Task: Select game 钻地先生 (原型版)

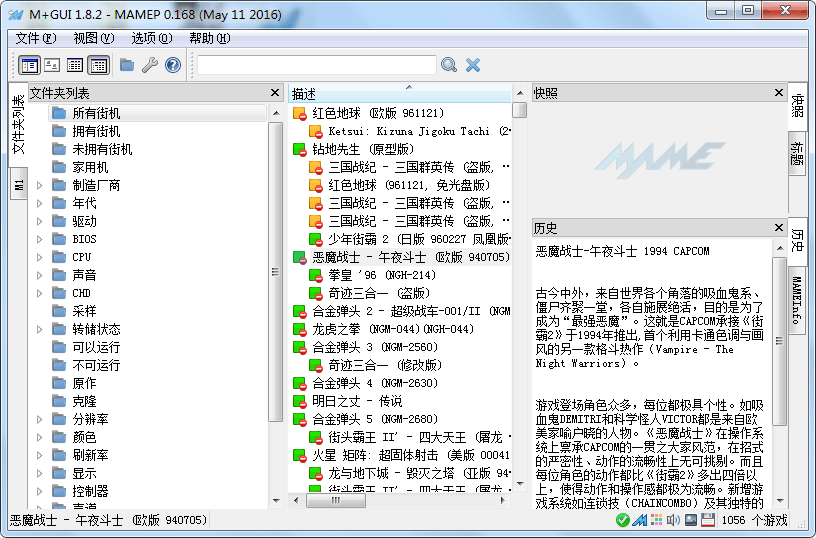Action: coord(363,149)
